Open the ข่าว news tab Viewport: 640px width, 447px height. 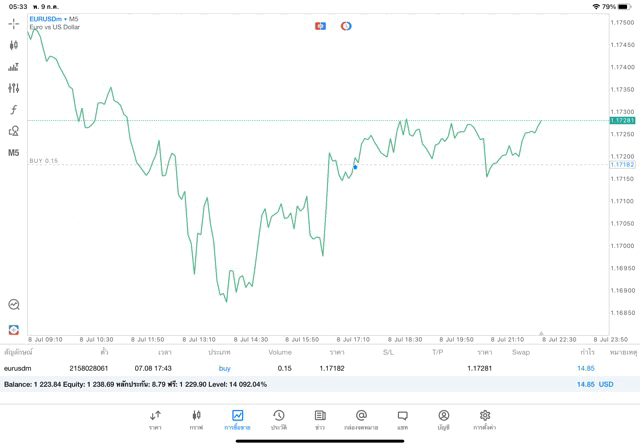pyautogui.click(x=319, y=419)
